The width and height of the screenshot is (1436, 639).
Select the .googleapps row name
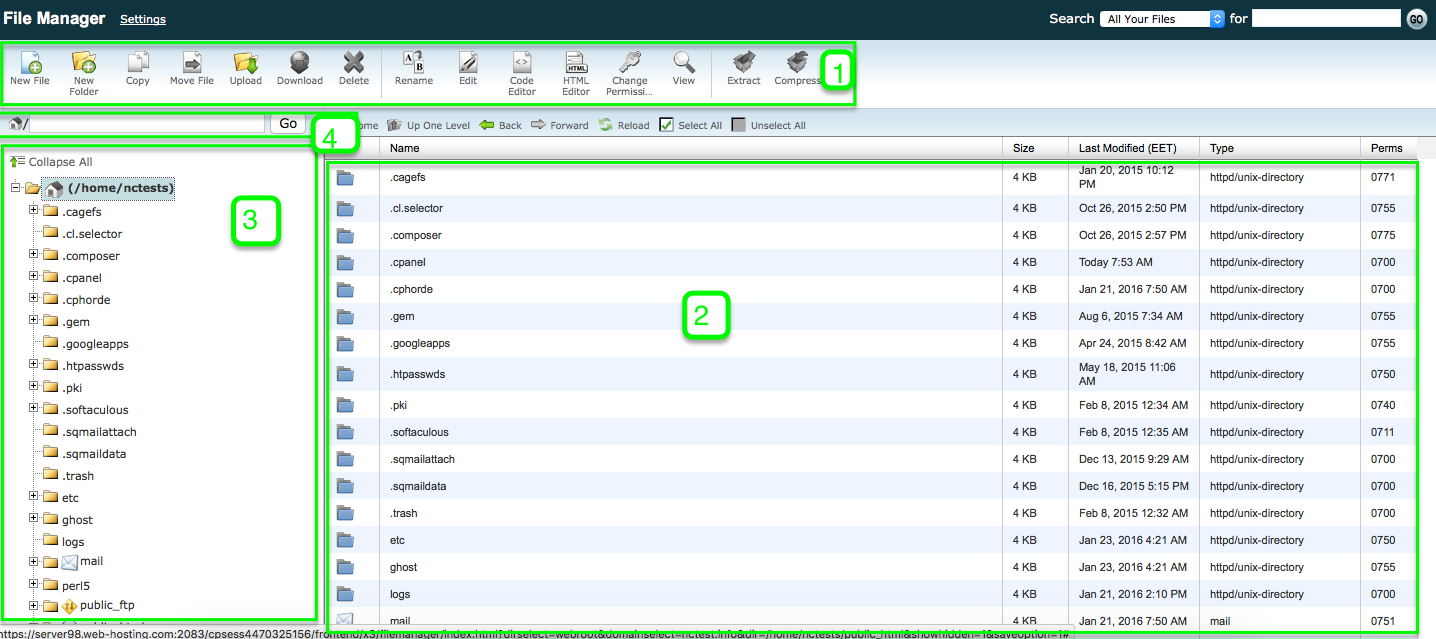(x=420, y=344)
